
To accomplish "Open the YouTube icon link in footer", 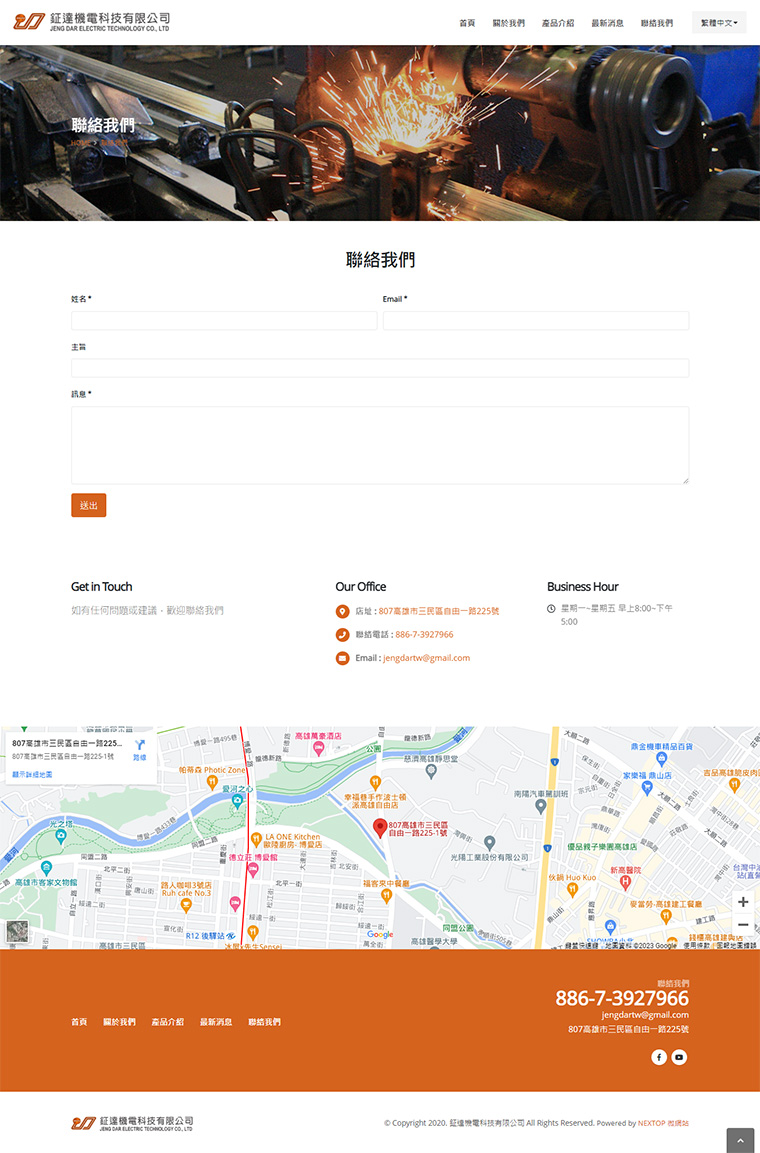I will [x=679, y=1057].
